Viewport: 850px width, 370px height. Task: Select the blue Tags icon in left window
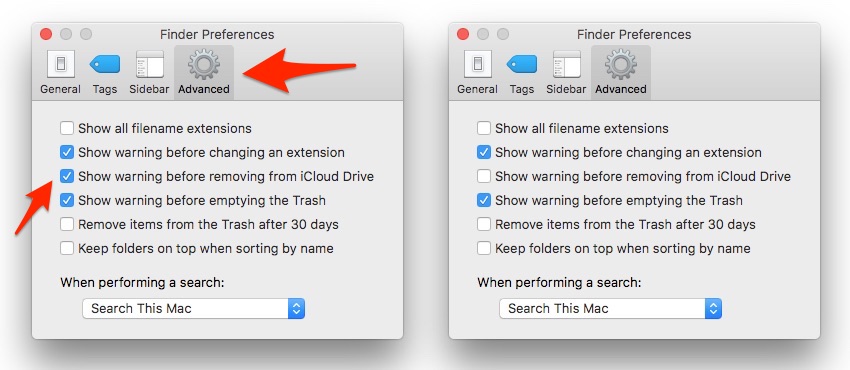pyautogui.click(x=105, y=64)
